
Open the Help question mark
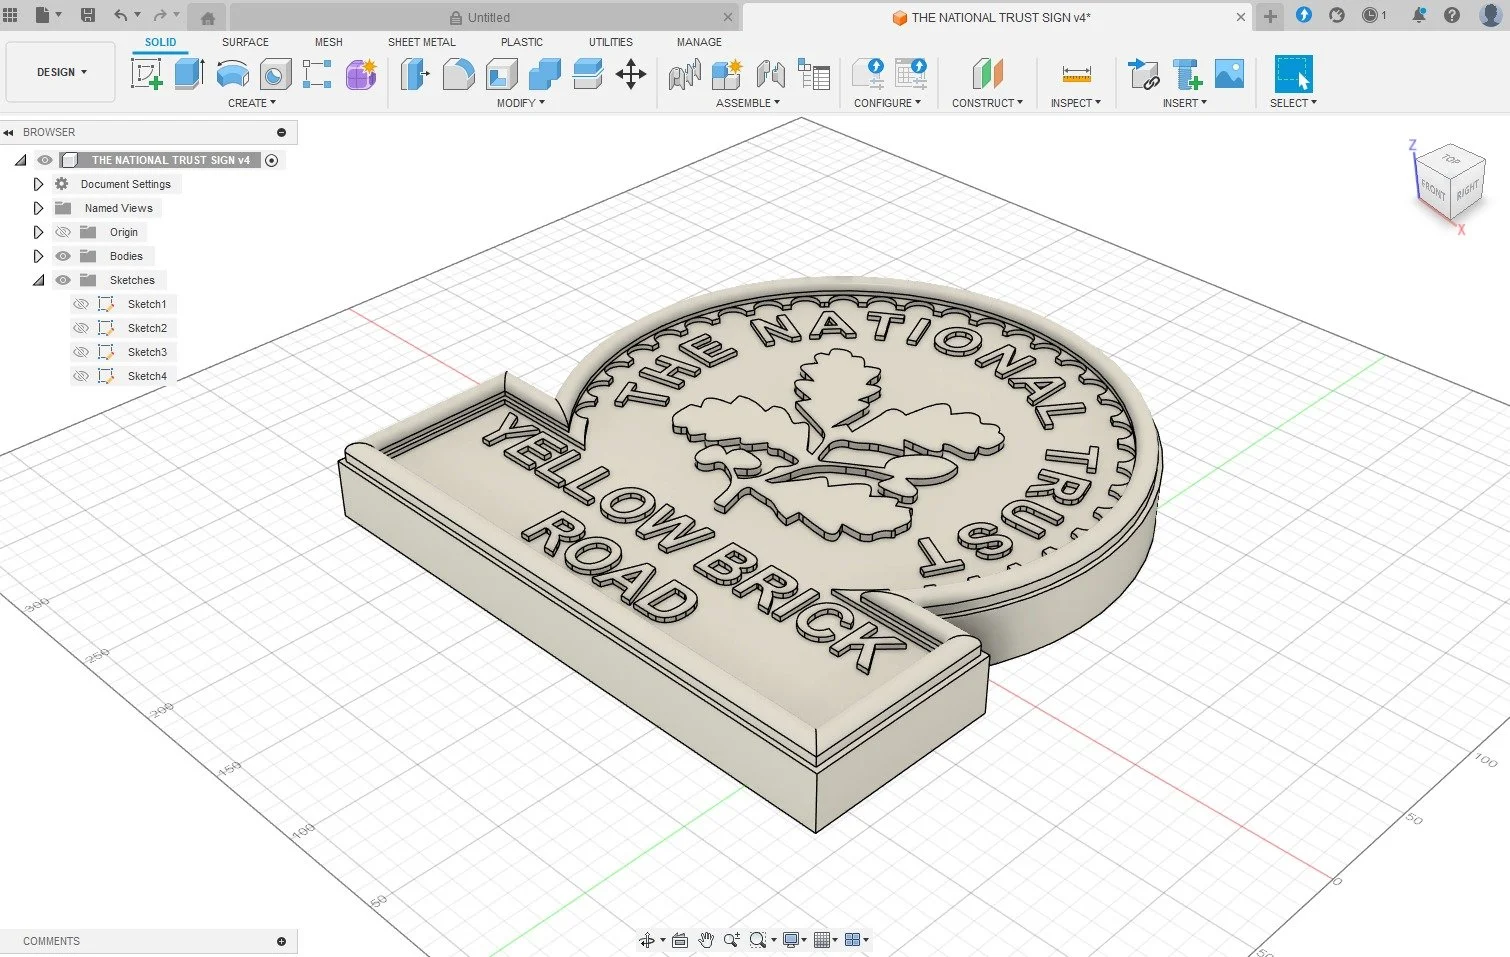(x=1452, y=15)
